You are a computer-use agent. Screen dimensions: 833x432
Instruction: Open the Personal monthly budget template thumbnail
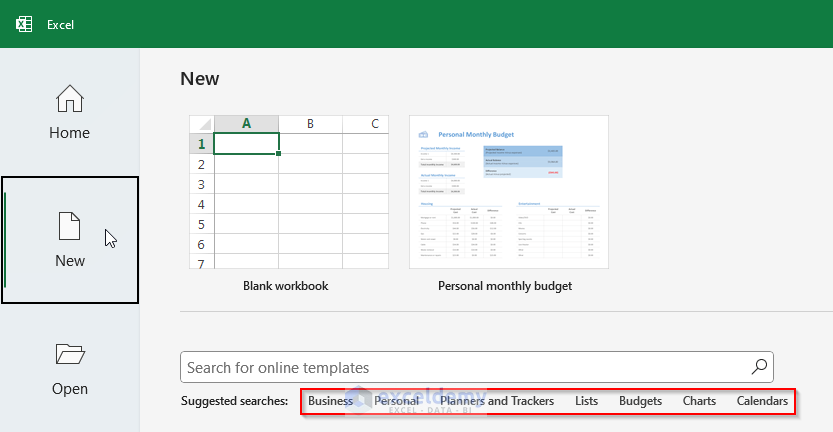pos(509,192)
